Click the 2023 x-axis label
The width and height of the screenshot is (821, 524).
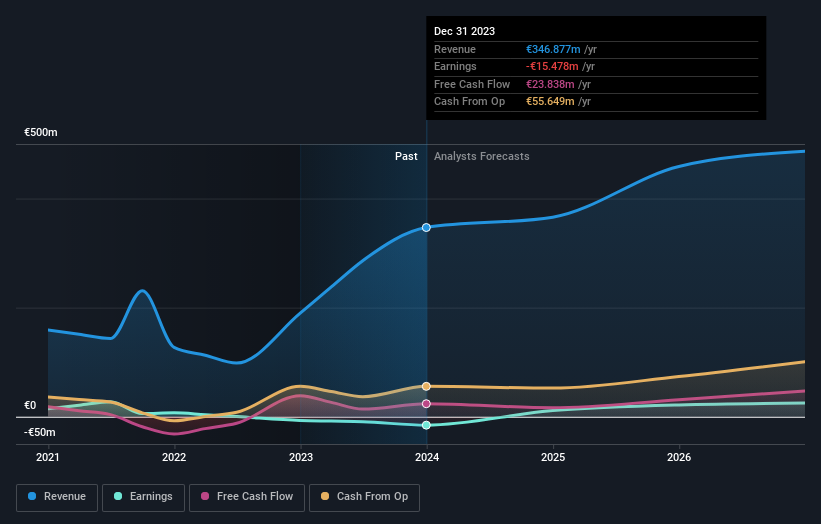[x=301, y=457]
